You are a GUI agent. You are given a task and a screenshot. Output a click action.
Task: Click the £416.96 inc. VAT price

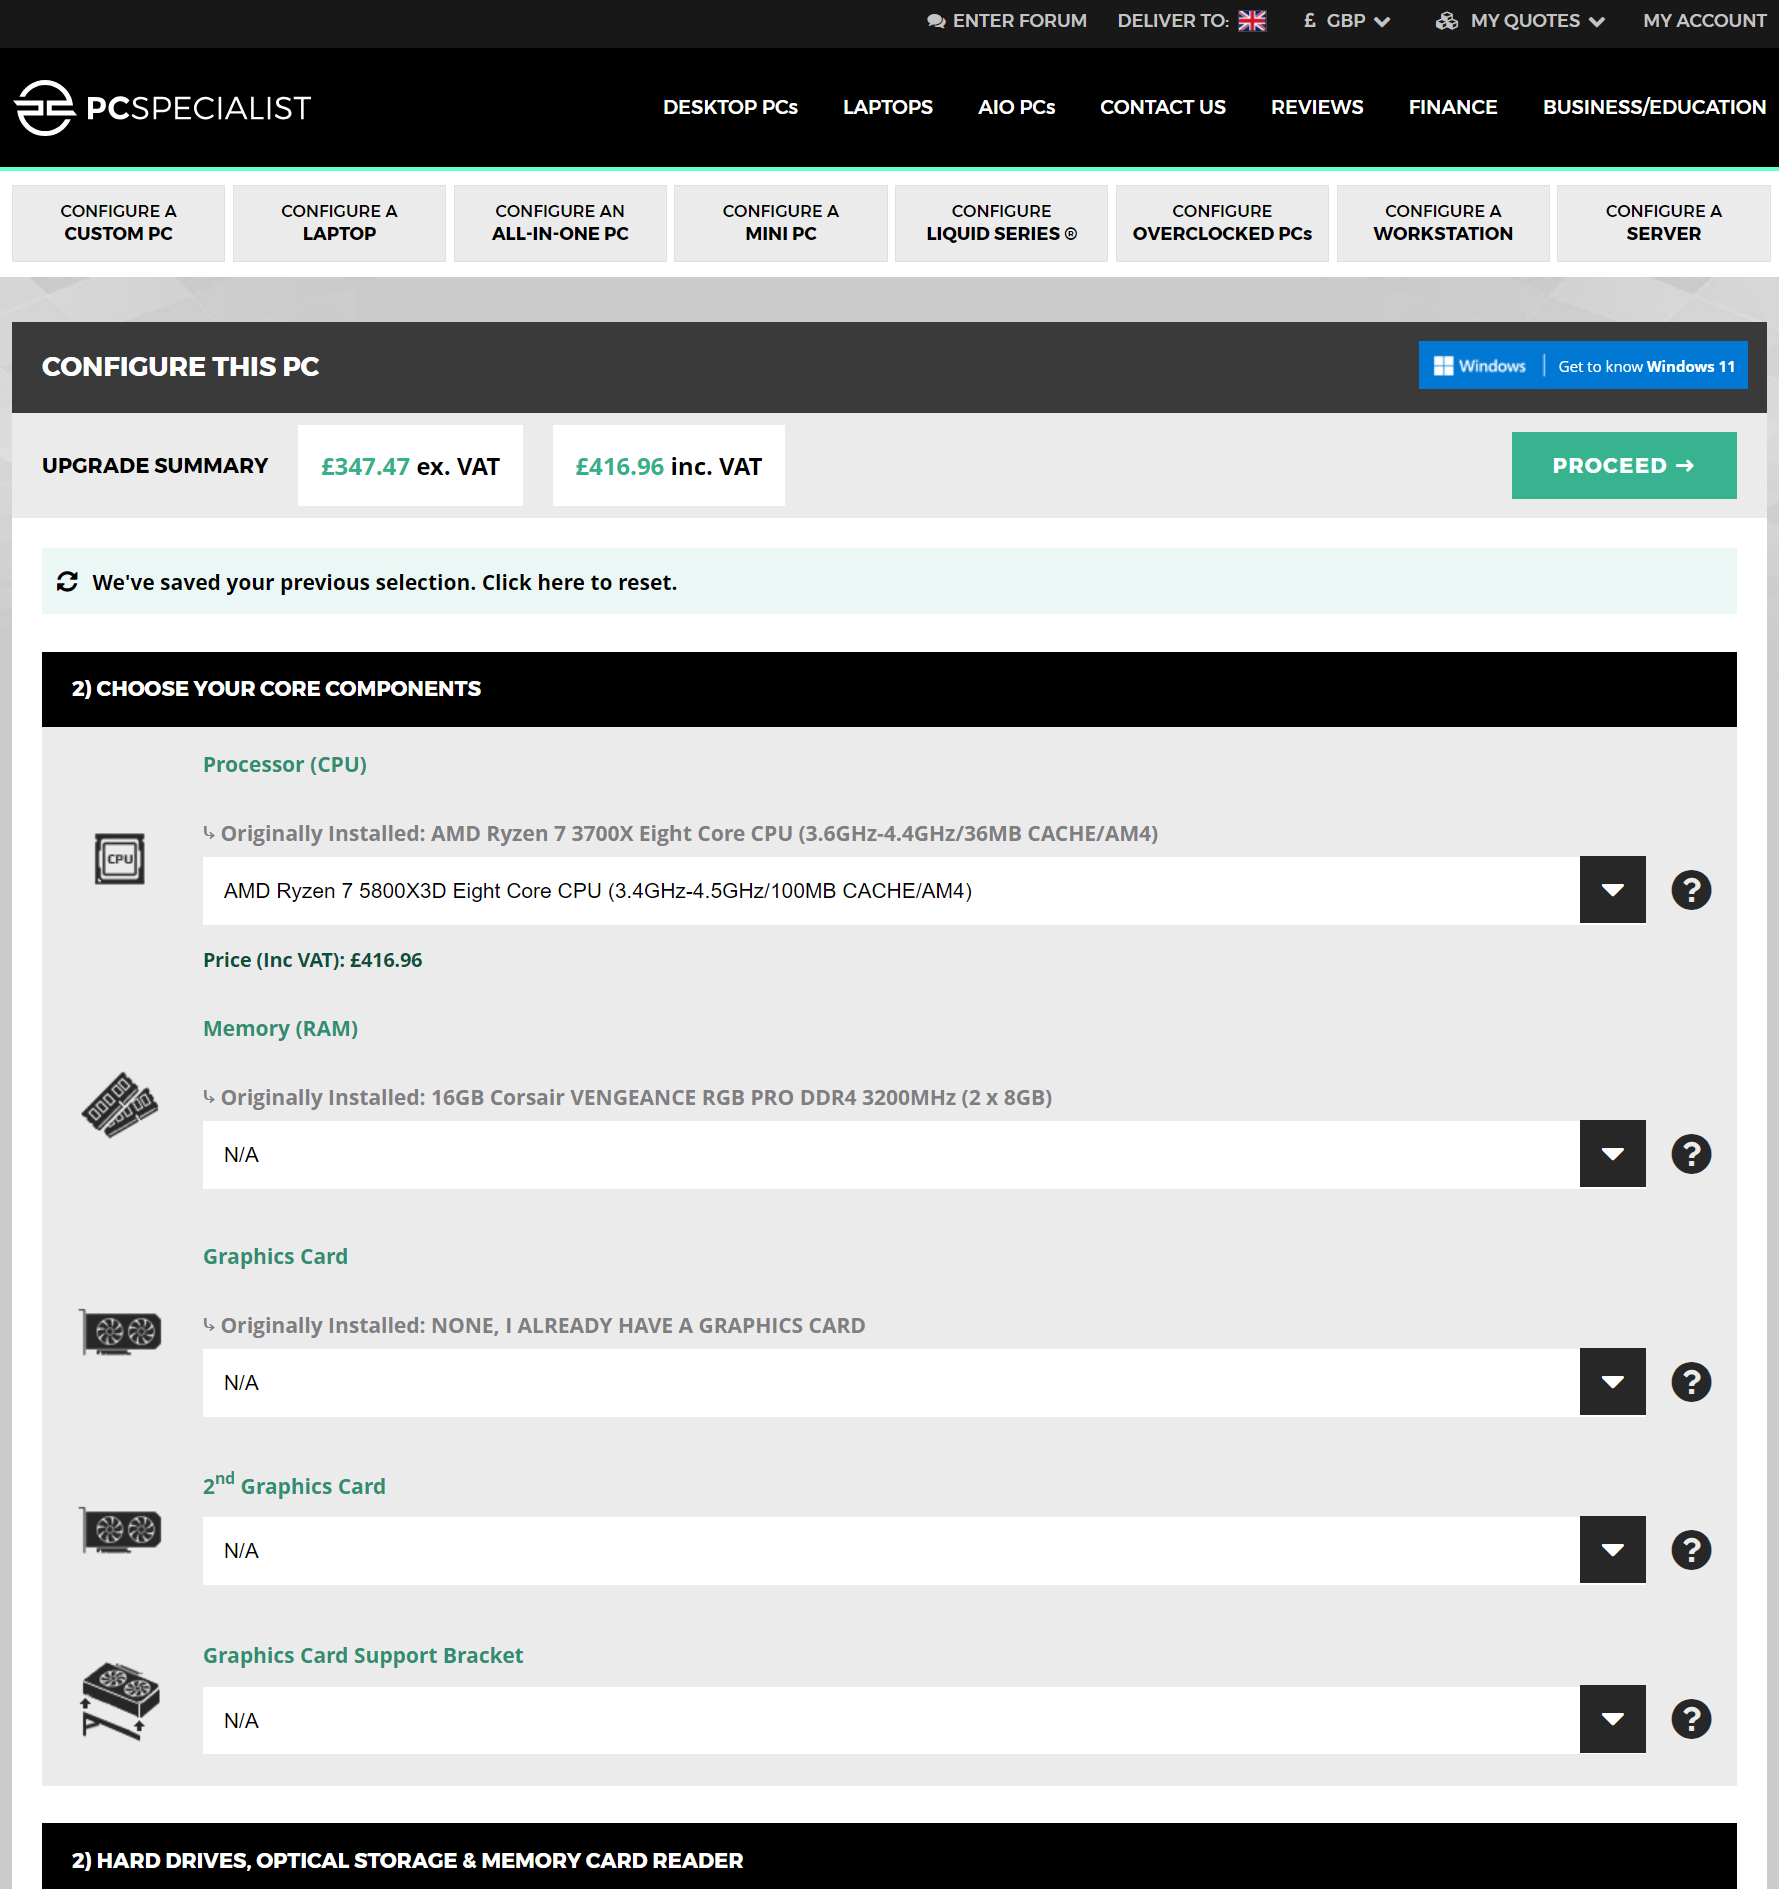[x=668, y=466]
